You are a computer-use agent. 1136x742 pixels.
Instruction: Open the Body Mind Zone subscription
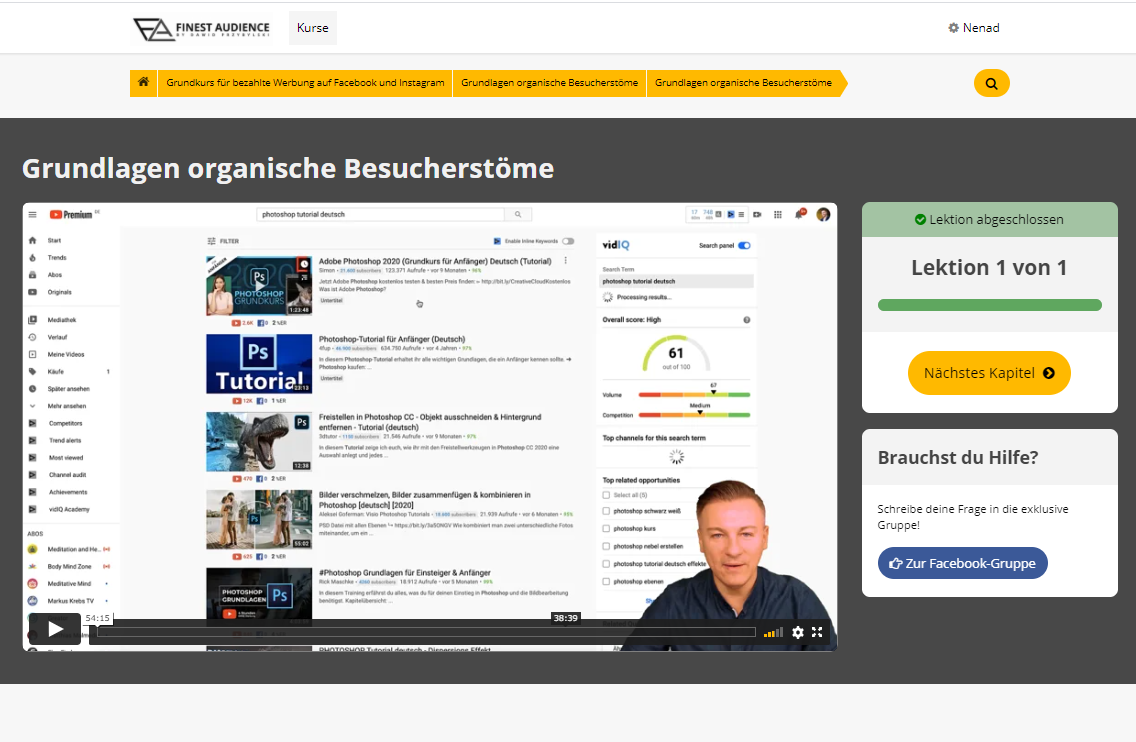[69, 567]
